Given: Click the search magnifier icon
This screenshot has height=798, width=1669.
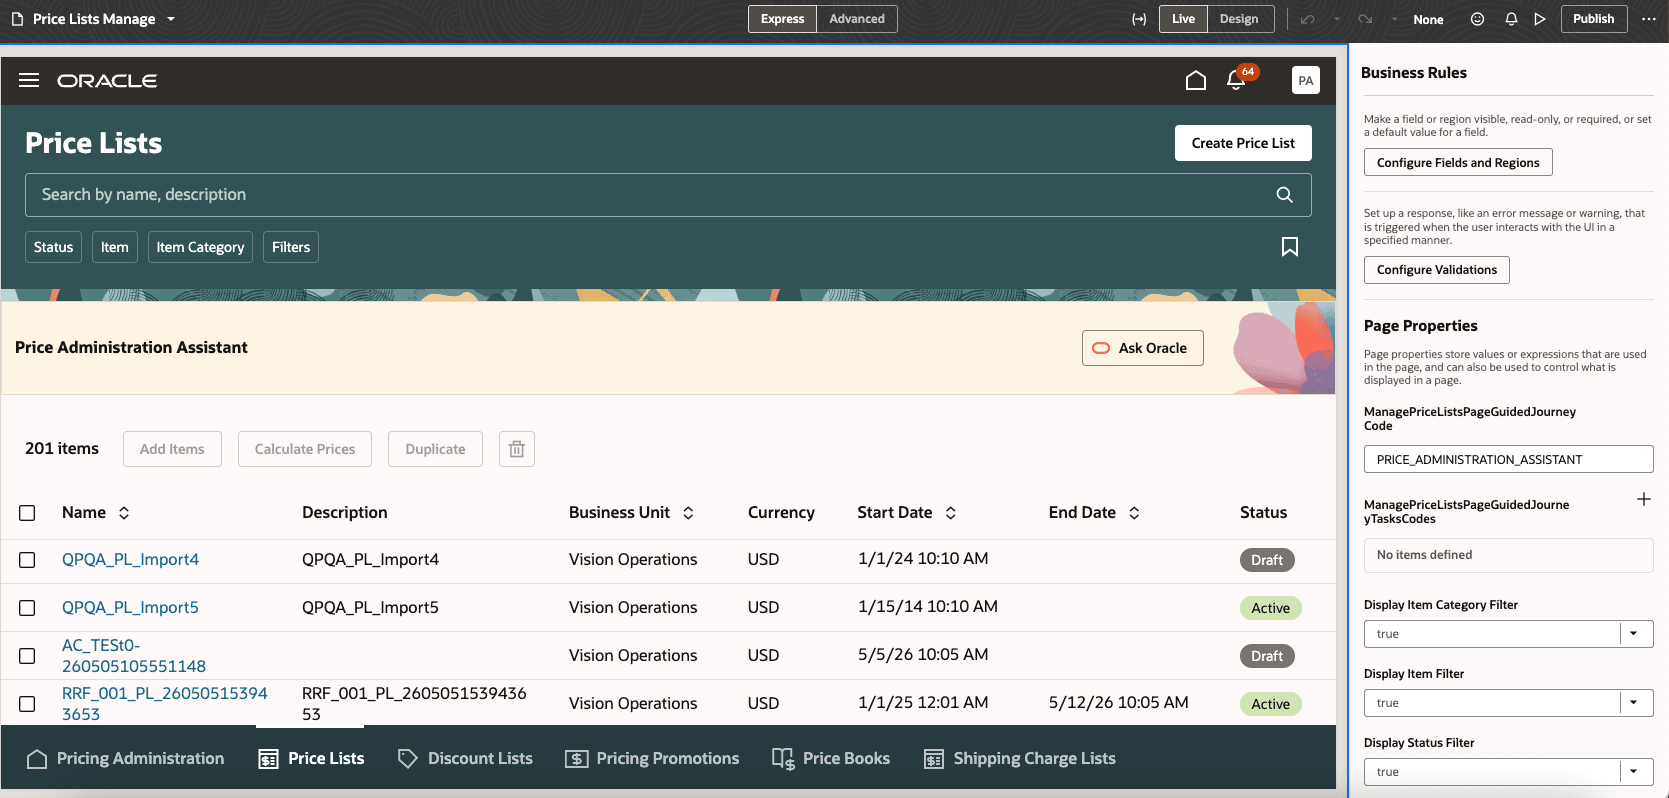Looking at the screenshot, I should (1285, 195).
